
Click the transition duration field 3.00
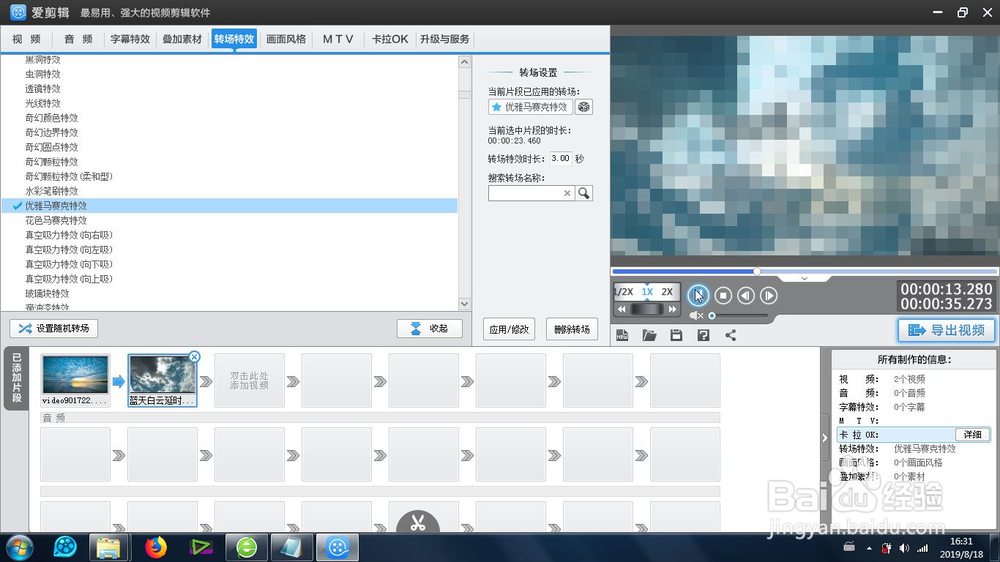pos(561,158)
